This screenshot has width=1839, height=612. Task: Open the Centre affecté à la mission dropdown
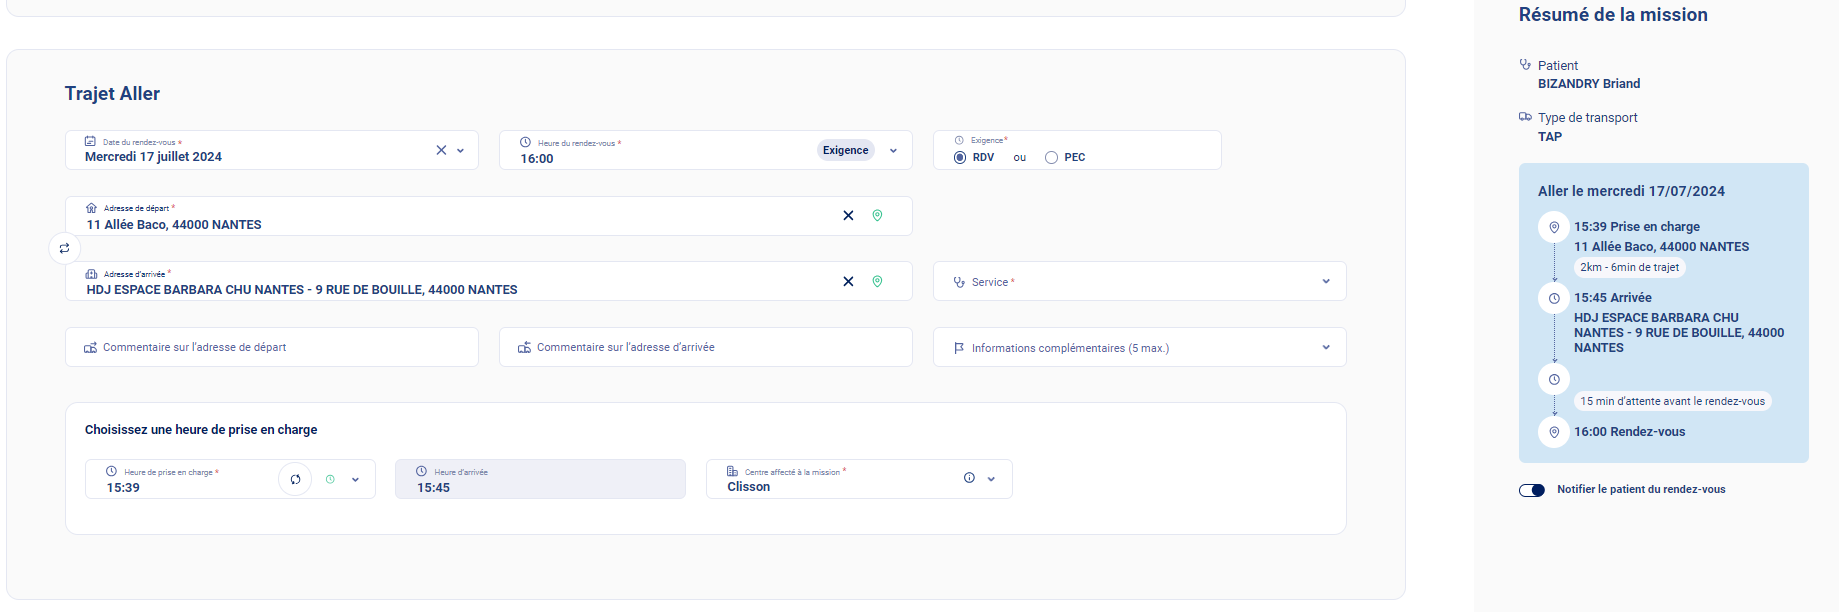pyautogui.click(x=991, y=479)
